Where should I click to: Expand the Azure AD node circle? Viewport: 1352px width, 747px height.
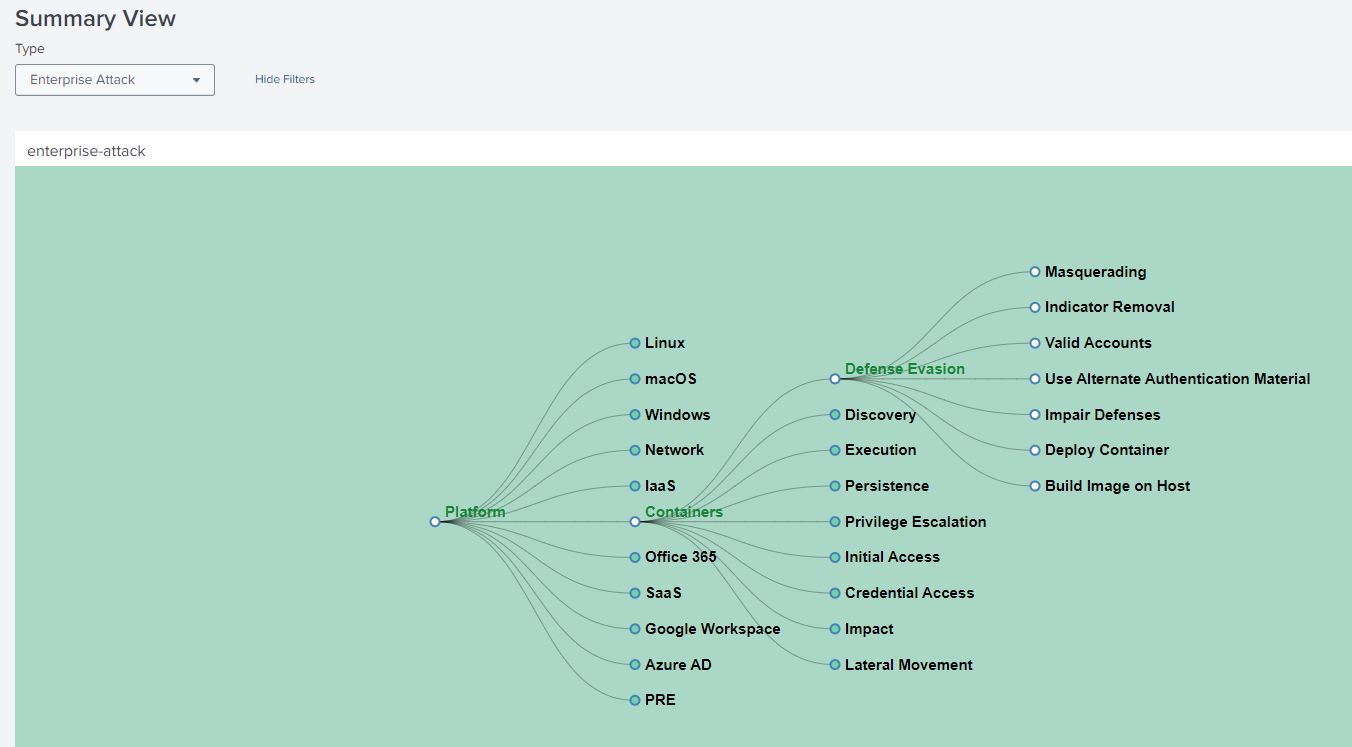click(635, 665)
